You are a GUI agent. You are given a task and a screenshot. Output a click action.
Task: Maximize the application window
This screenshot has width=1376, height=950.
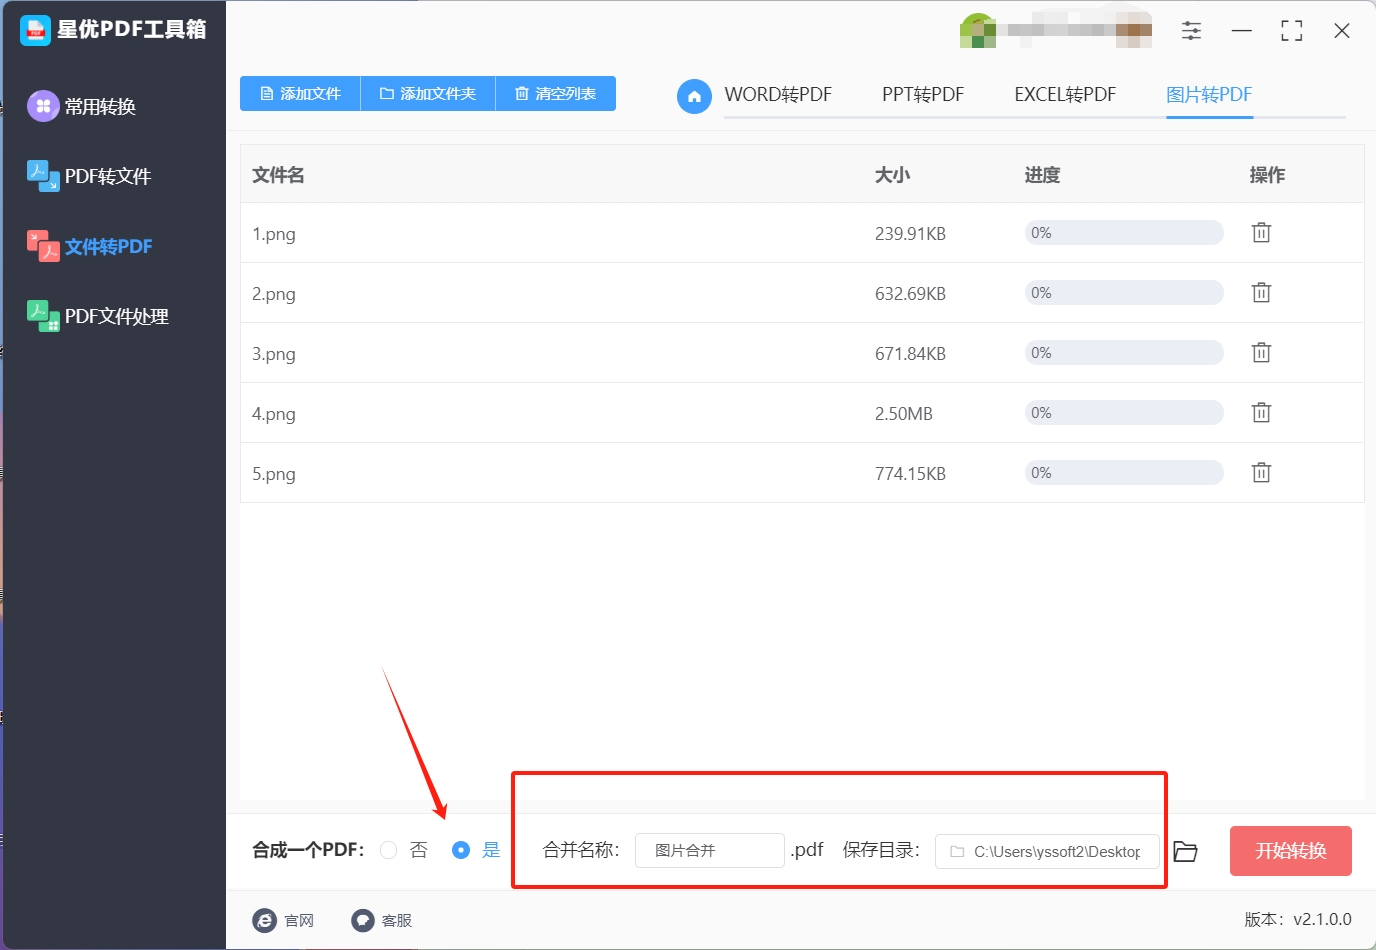pyautogui.click(x=1292, y=31)
